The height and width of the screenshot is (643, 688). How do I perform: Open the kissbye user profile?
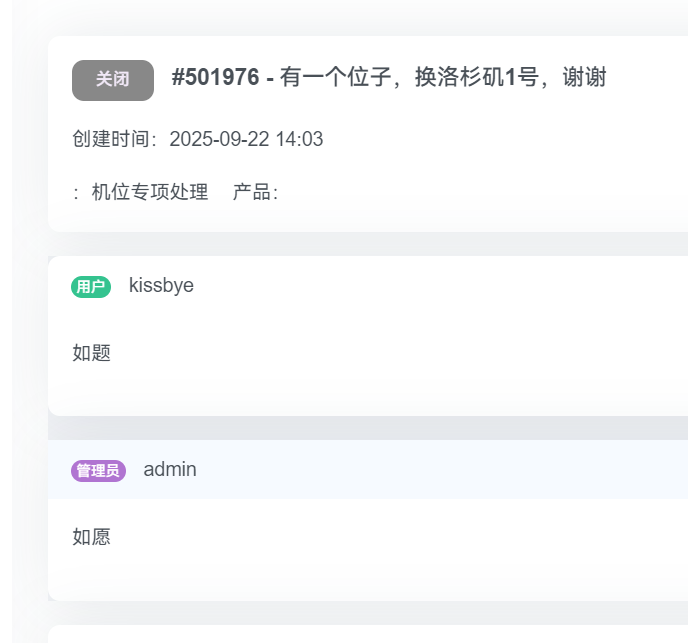coord(161,286)
